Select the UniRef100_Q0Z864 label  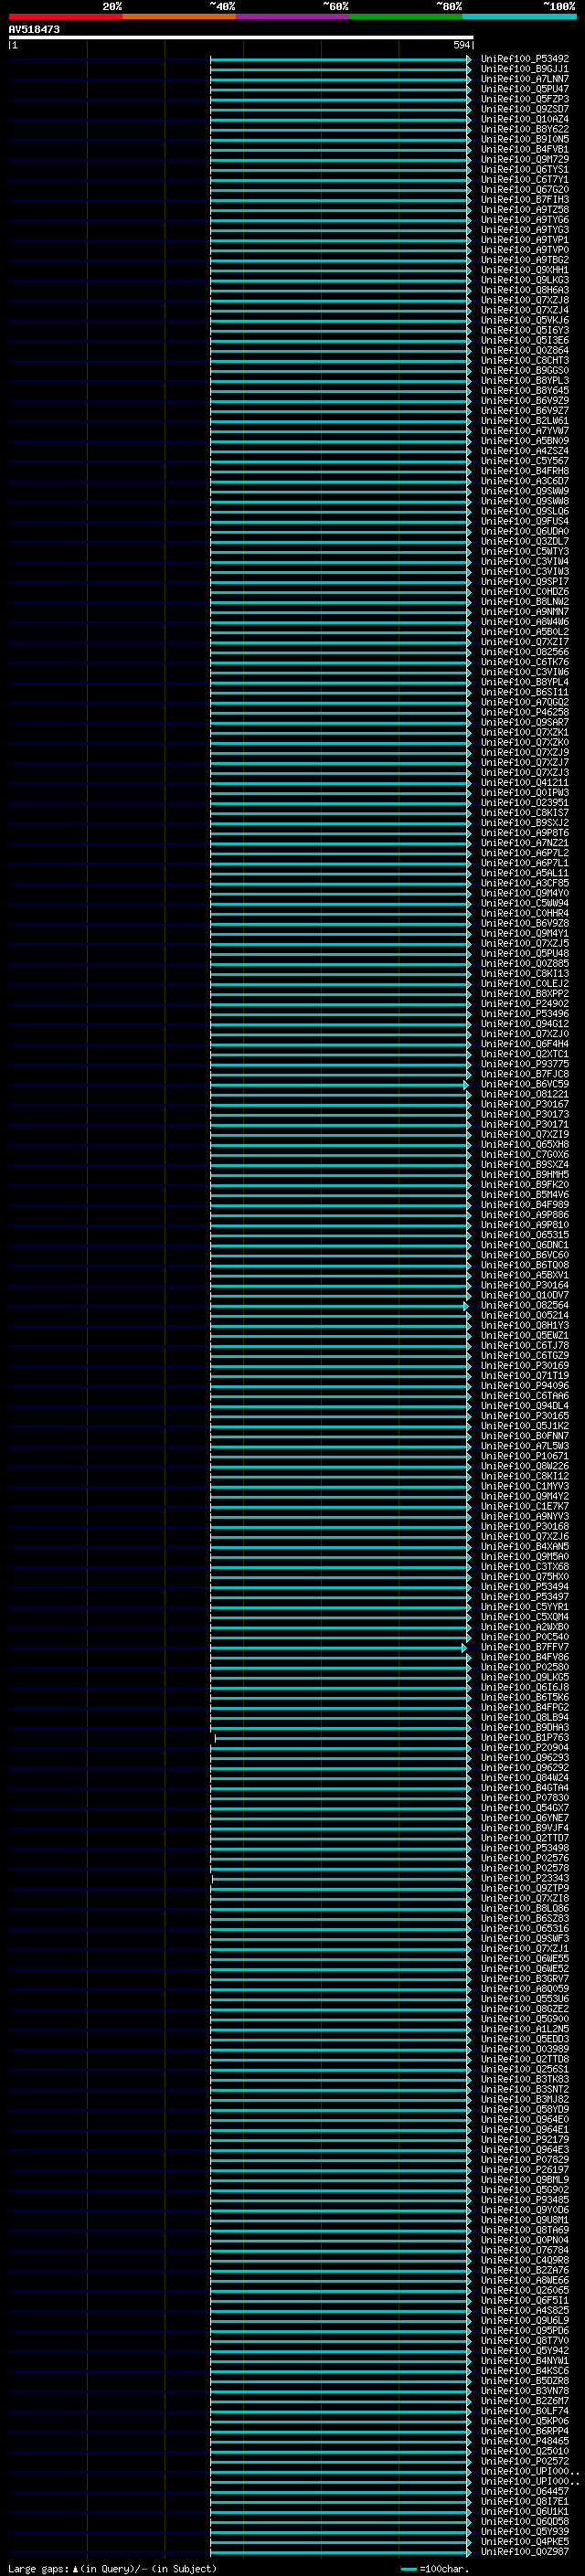click(525, 351)
